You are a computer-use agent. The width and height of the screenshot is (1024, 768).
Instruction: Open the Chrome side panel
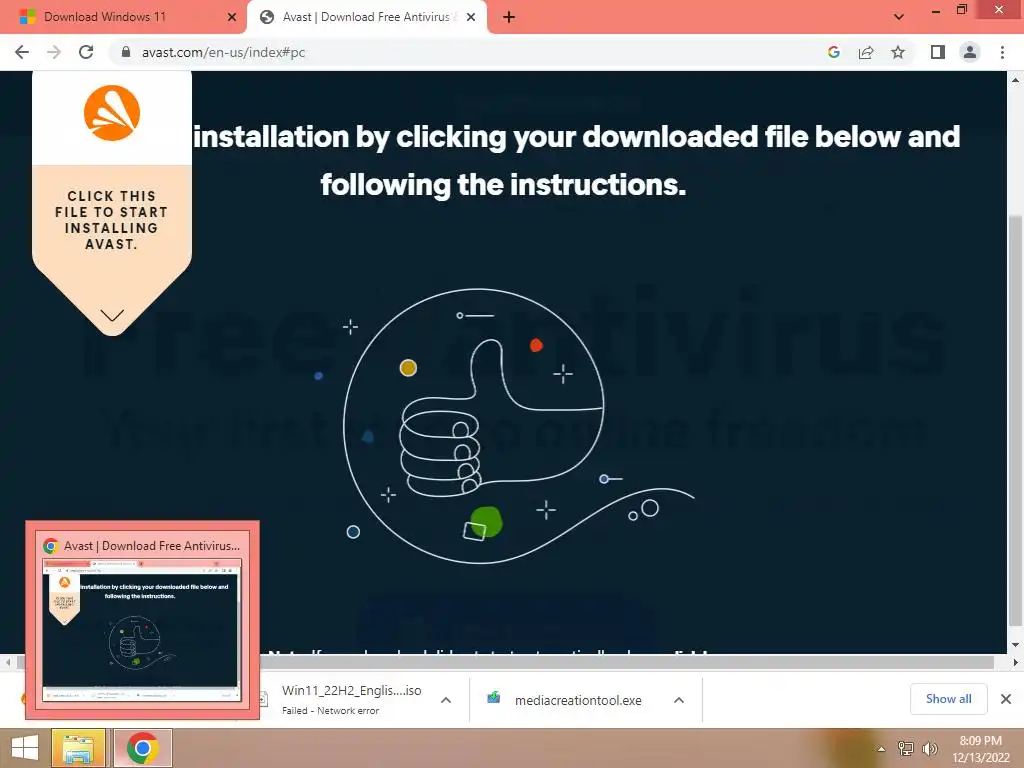click(x=938, y=52)
